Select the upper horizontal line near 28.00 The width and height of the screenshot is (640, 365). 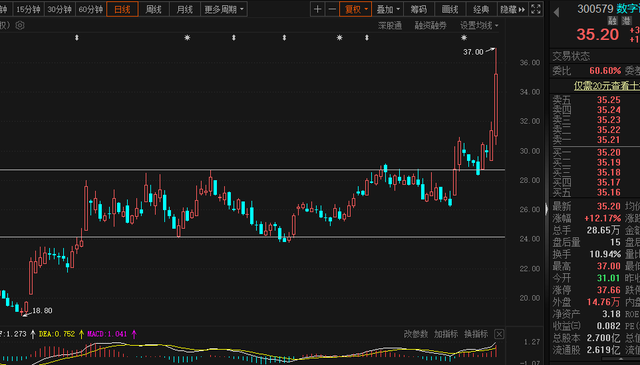(252, 169)
